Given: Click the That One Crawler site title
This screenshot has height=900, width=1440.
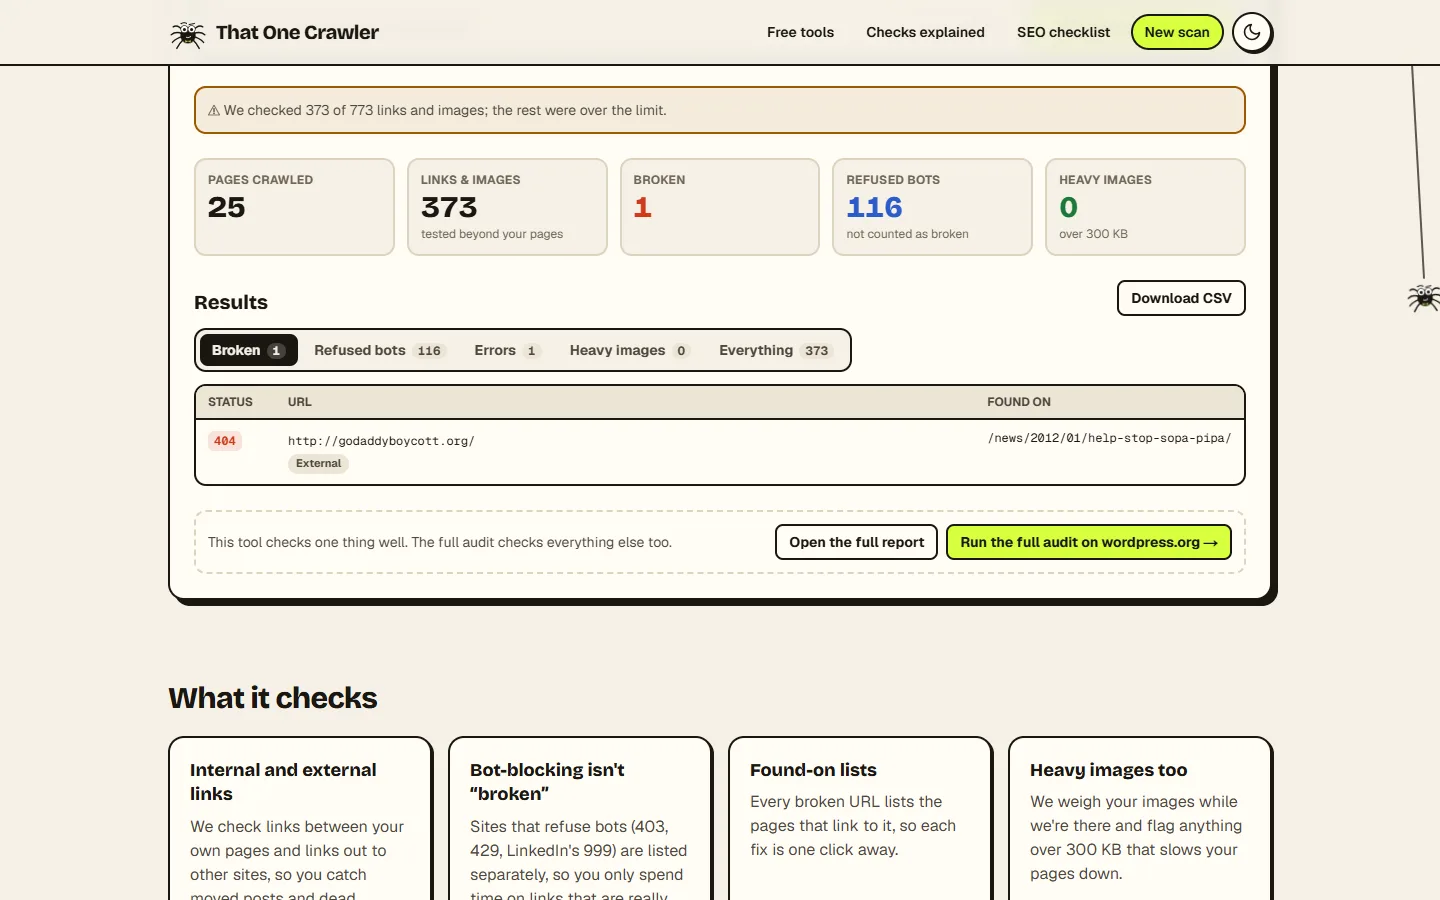Looking at the screenshot, I should point(297,32).
